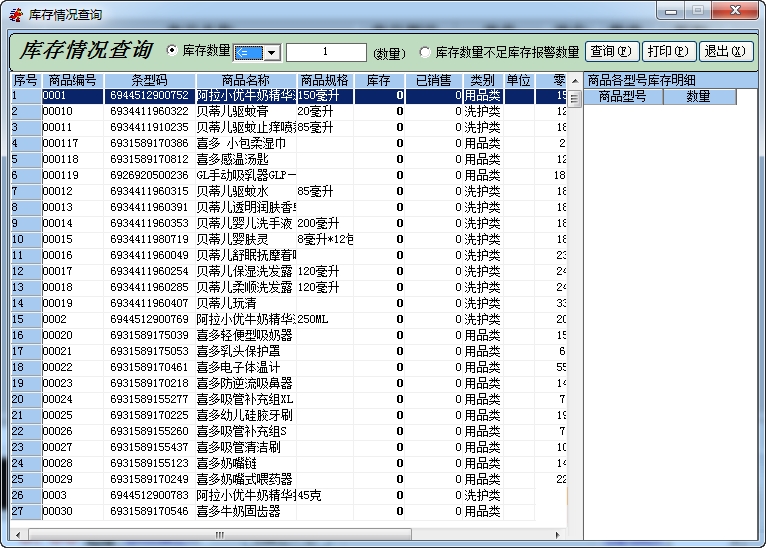Select the row with barcode 6926920500236

[149, 176]
